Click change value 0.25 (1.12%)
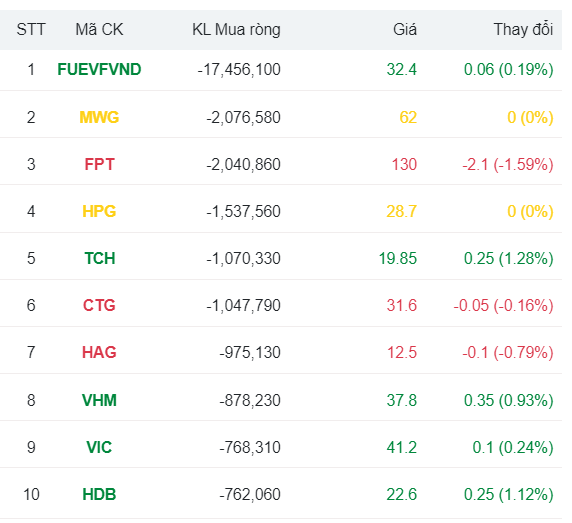This screenshot has height=523, width=572. click(x=509, y=494)
